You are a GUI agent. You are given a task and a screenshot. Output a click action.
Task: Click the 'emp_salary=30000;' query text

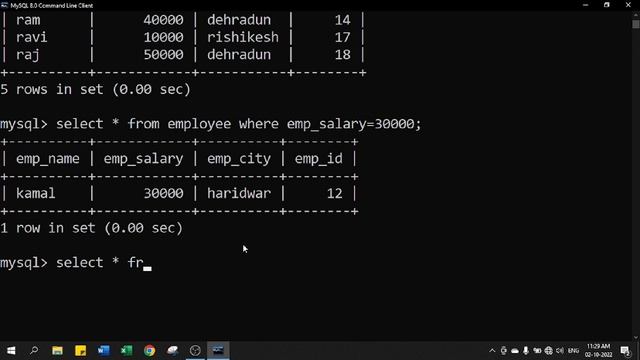[354, 124]
